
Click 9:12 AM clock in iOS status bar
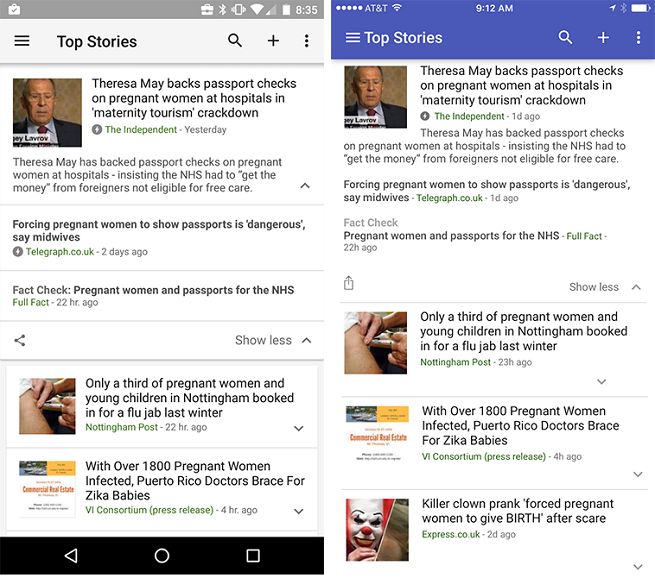pyautogui.click(x=494, y=8)
